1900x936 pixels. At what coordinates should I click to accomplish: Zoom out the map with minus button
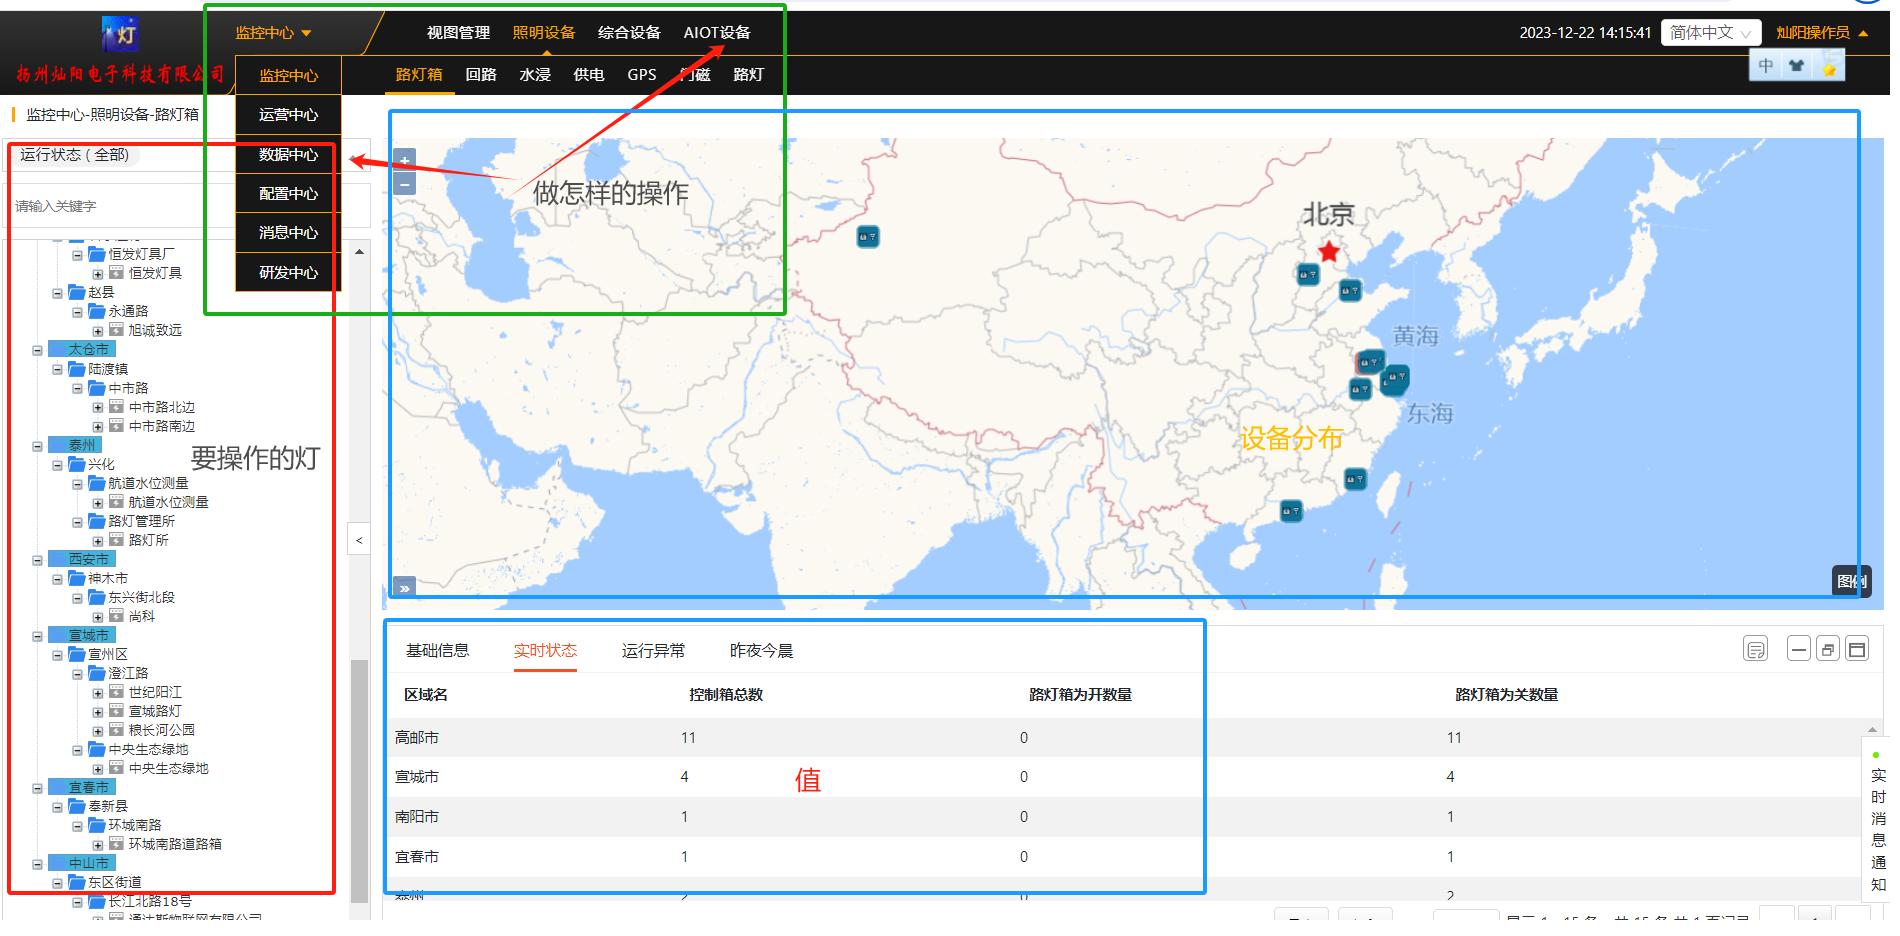(404, 184)
